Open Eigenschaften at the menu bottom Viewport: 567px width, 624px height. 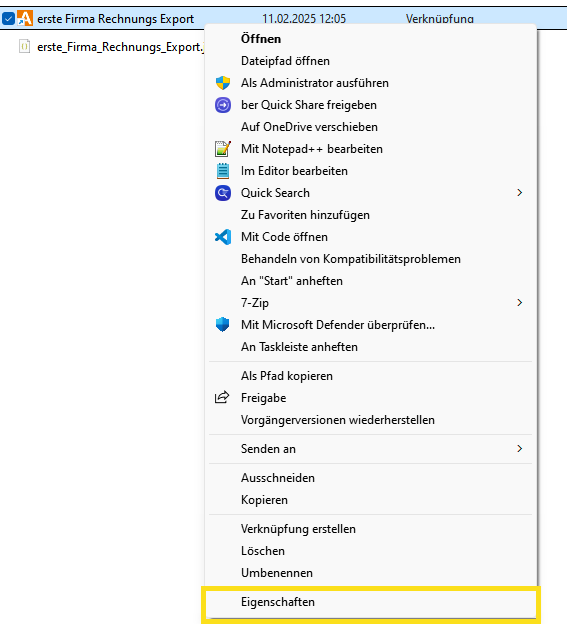[370, 602]
